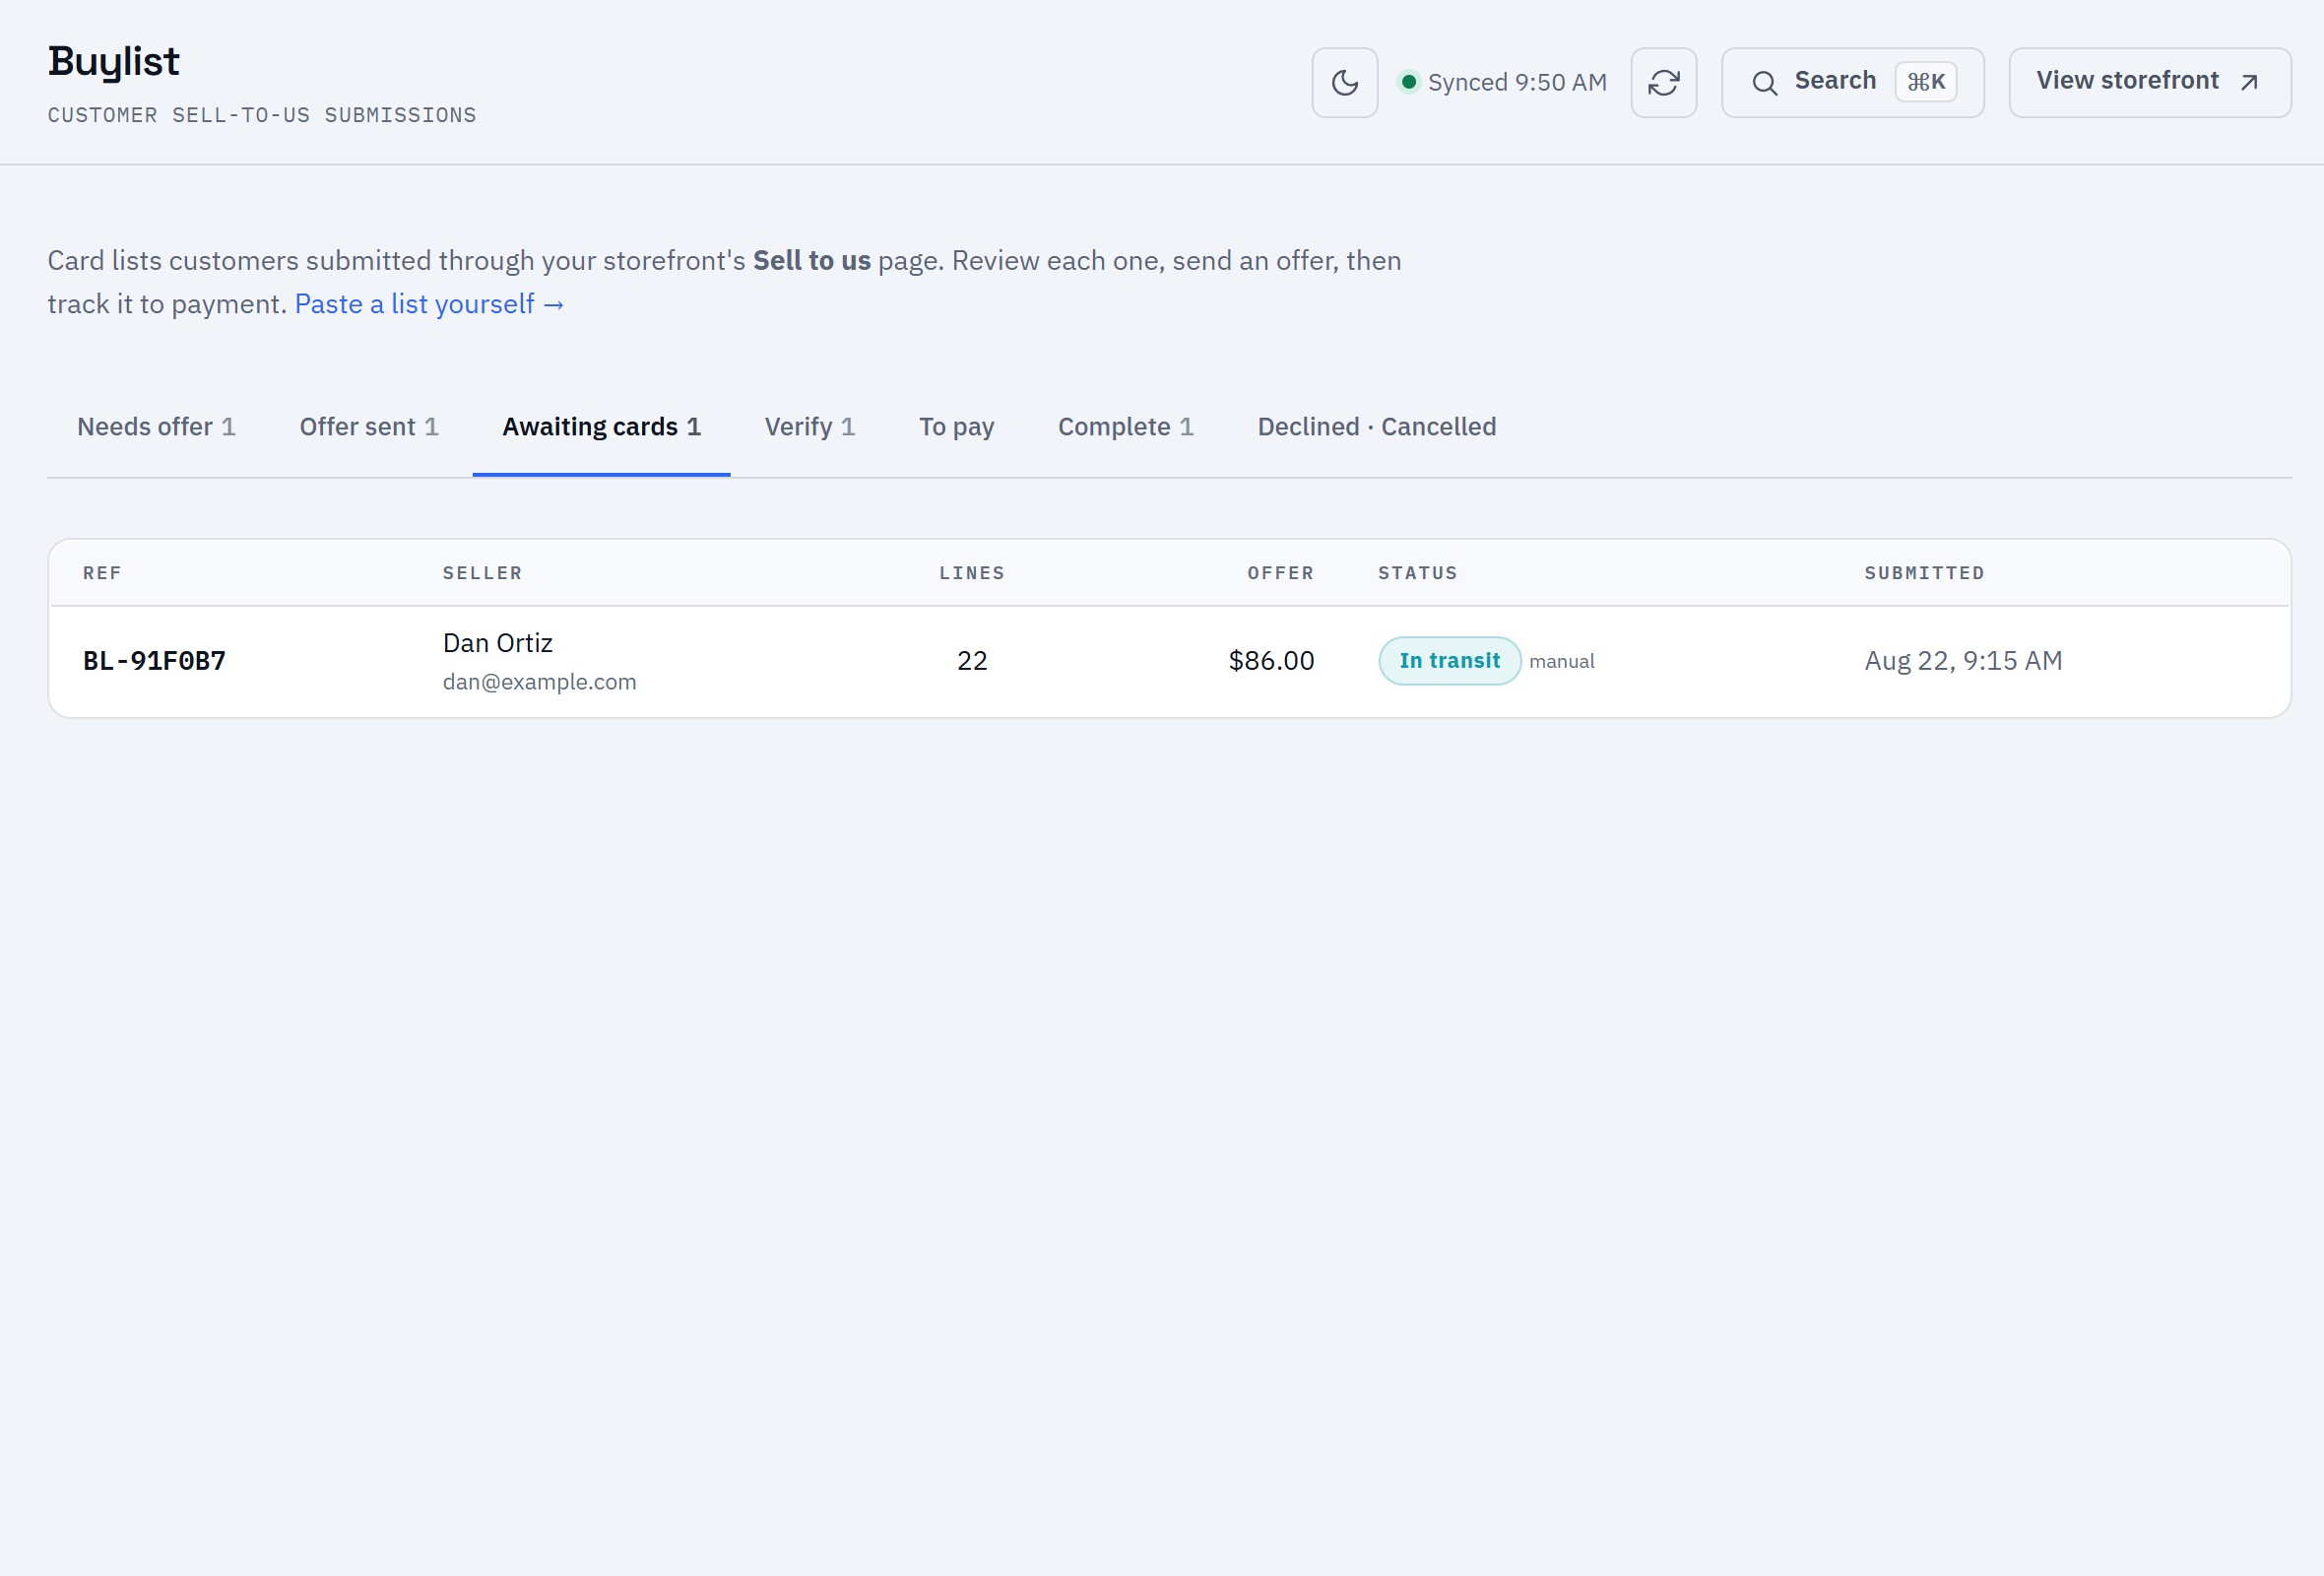This screenshot has width=2324, height=1576.
Task: Click the lines count 22
Action: [x=972, y=661]
